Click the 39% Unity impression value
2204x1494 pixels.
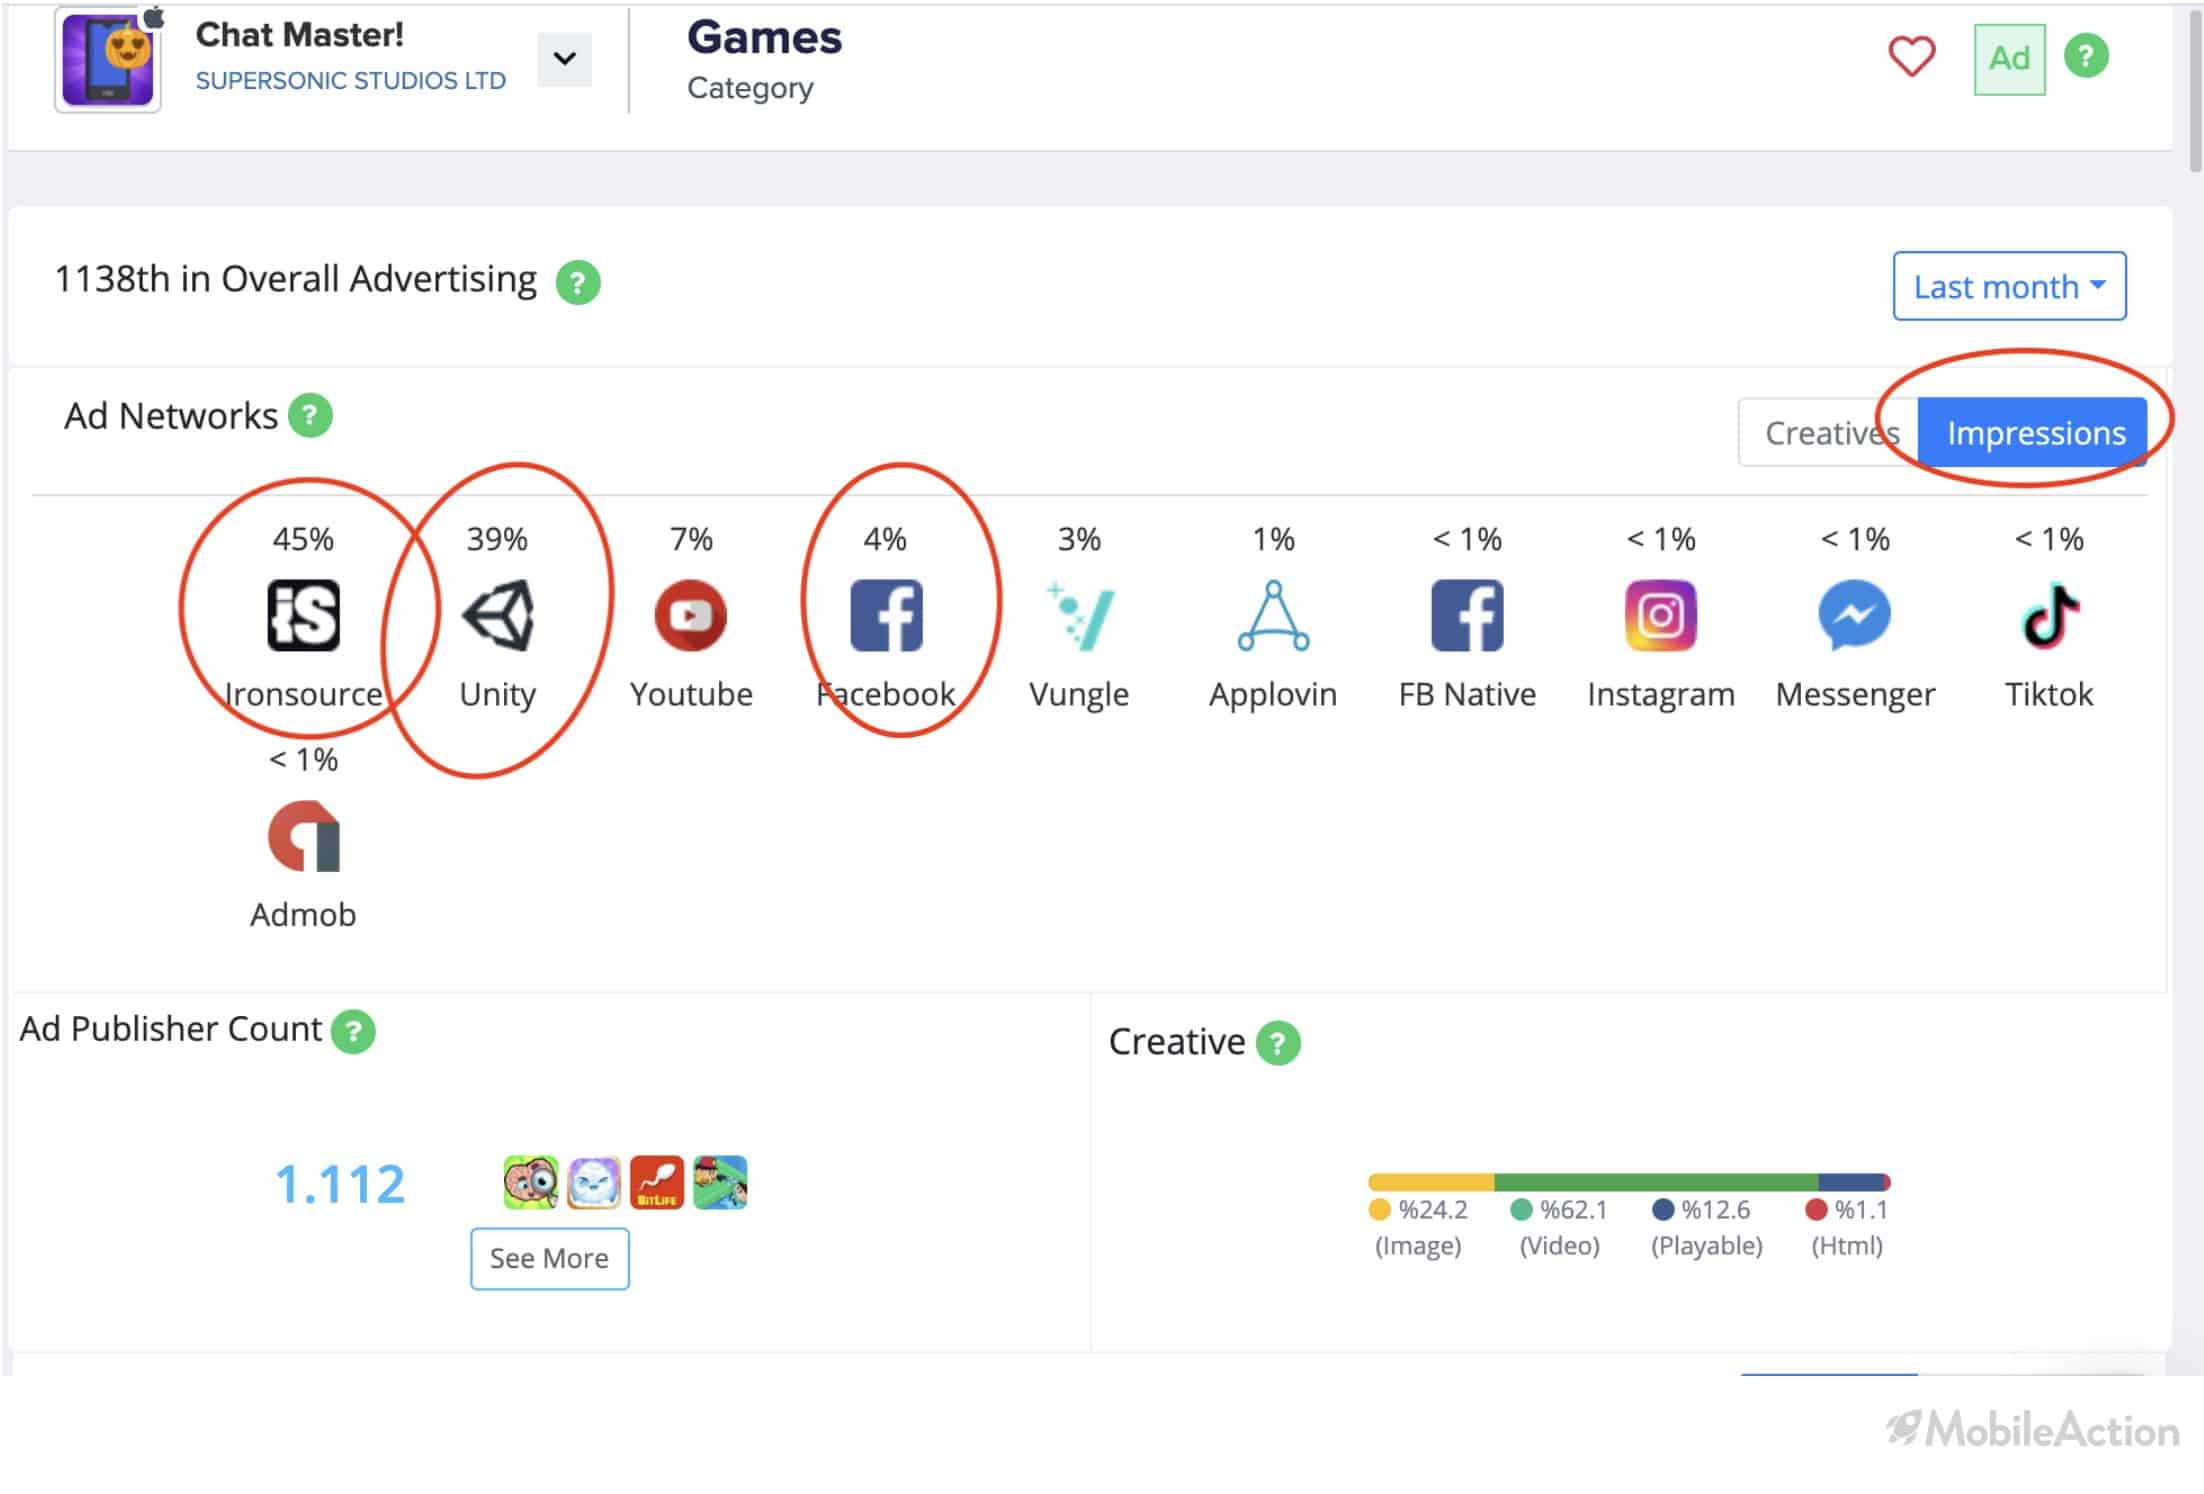497,539
